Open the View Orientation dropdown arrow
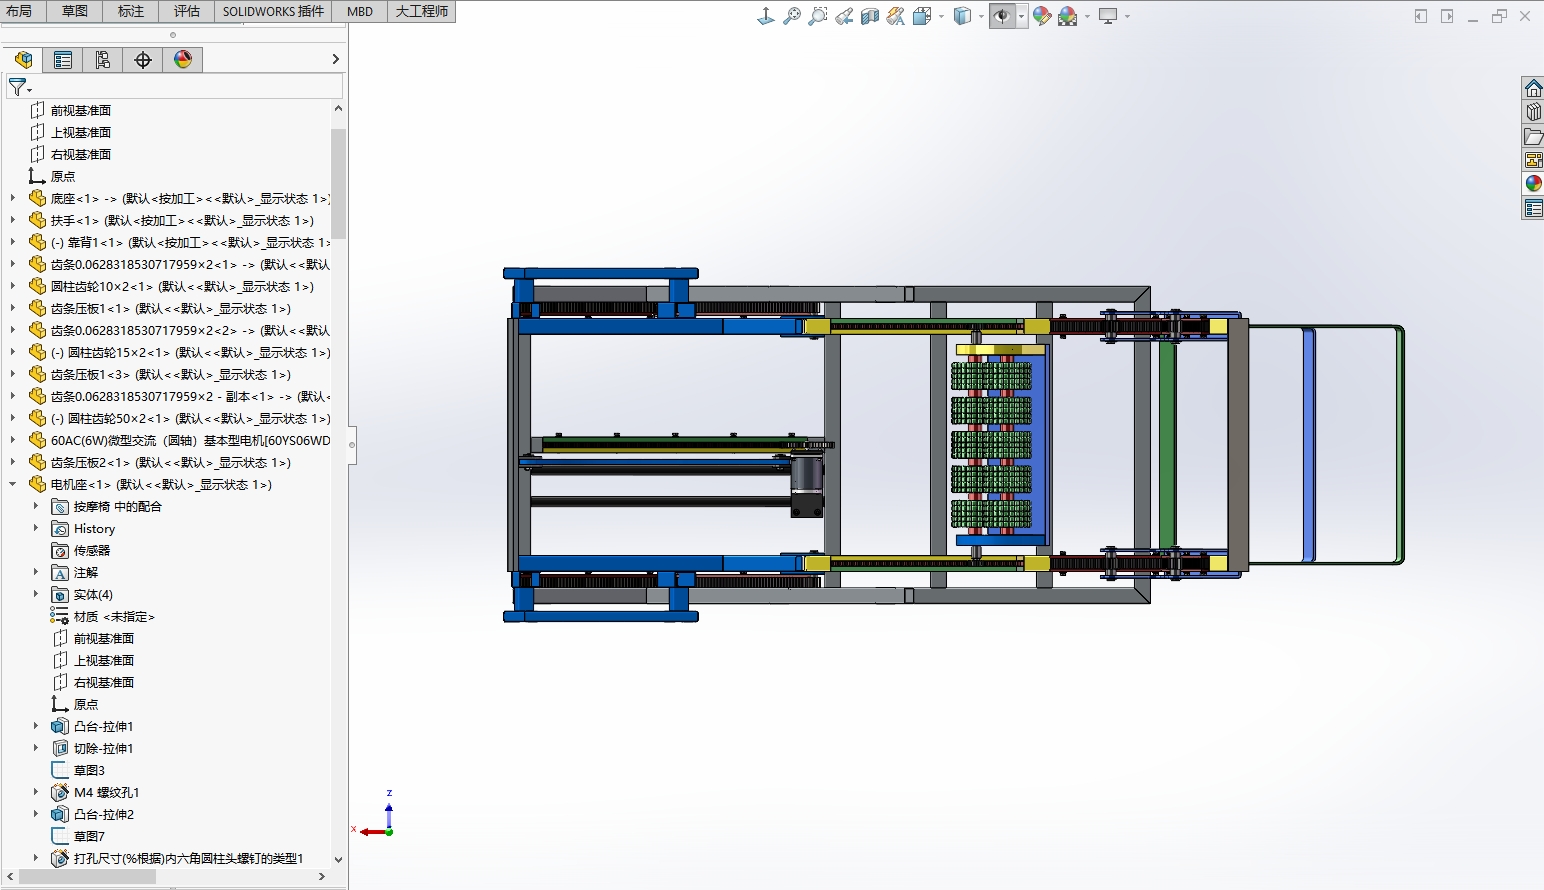Viewport: 1544px width, 890px height. click(942, 16)
